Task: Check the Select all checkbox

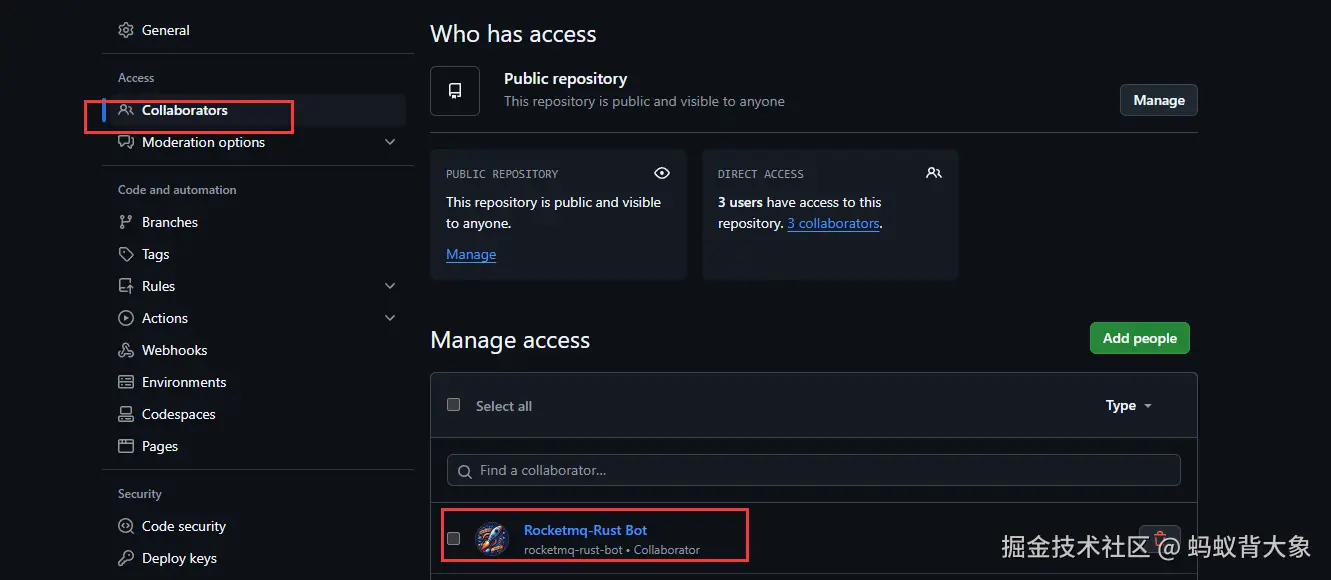Action: (x=454, y=405)
